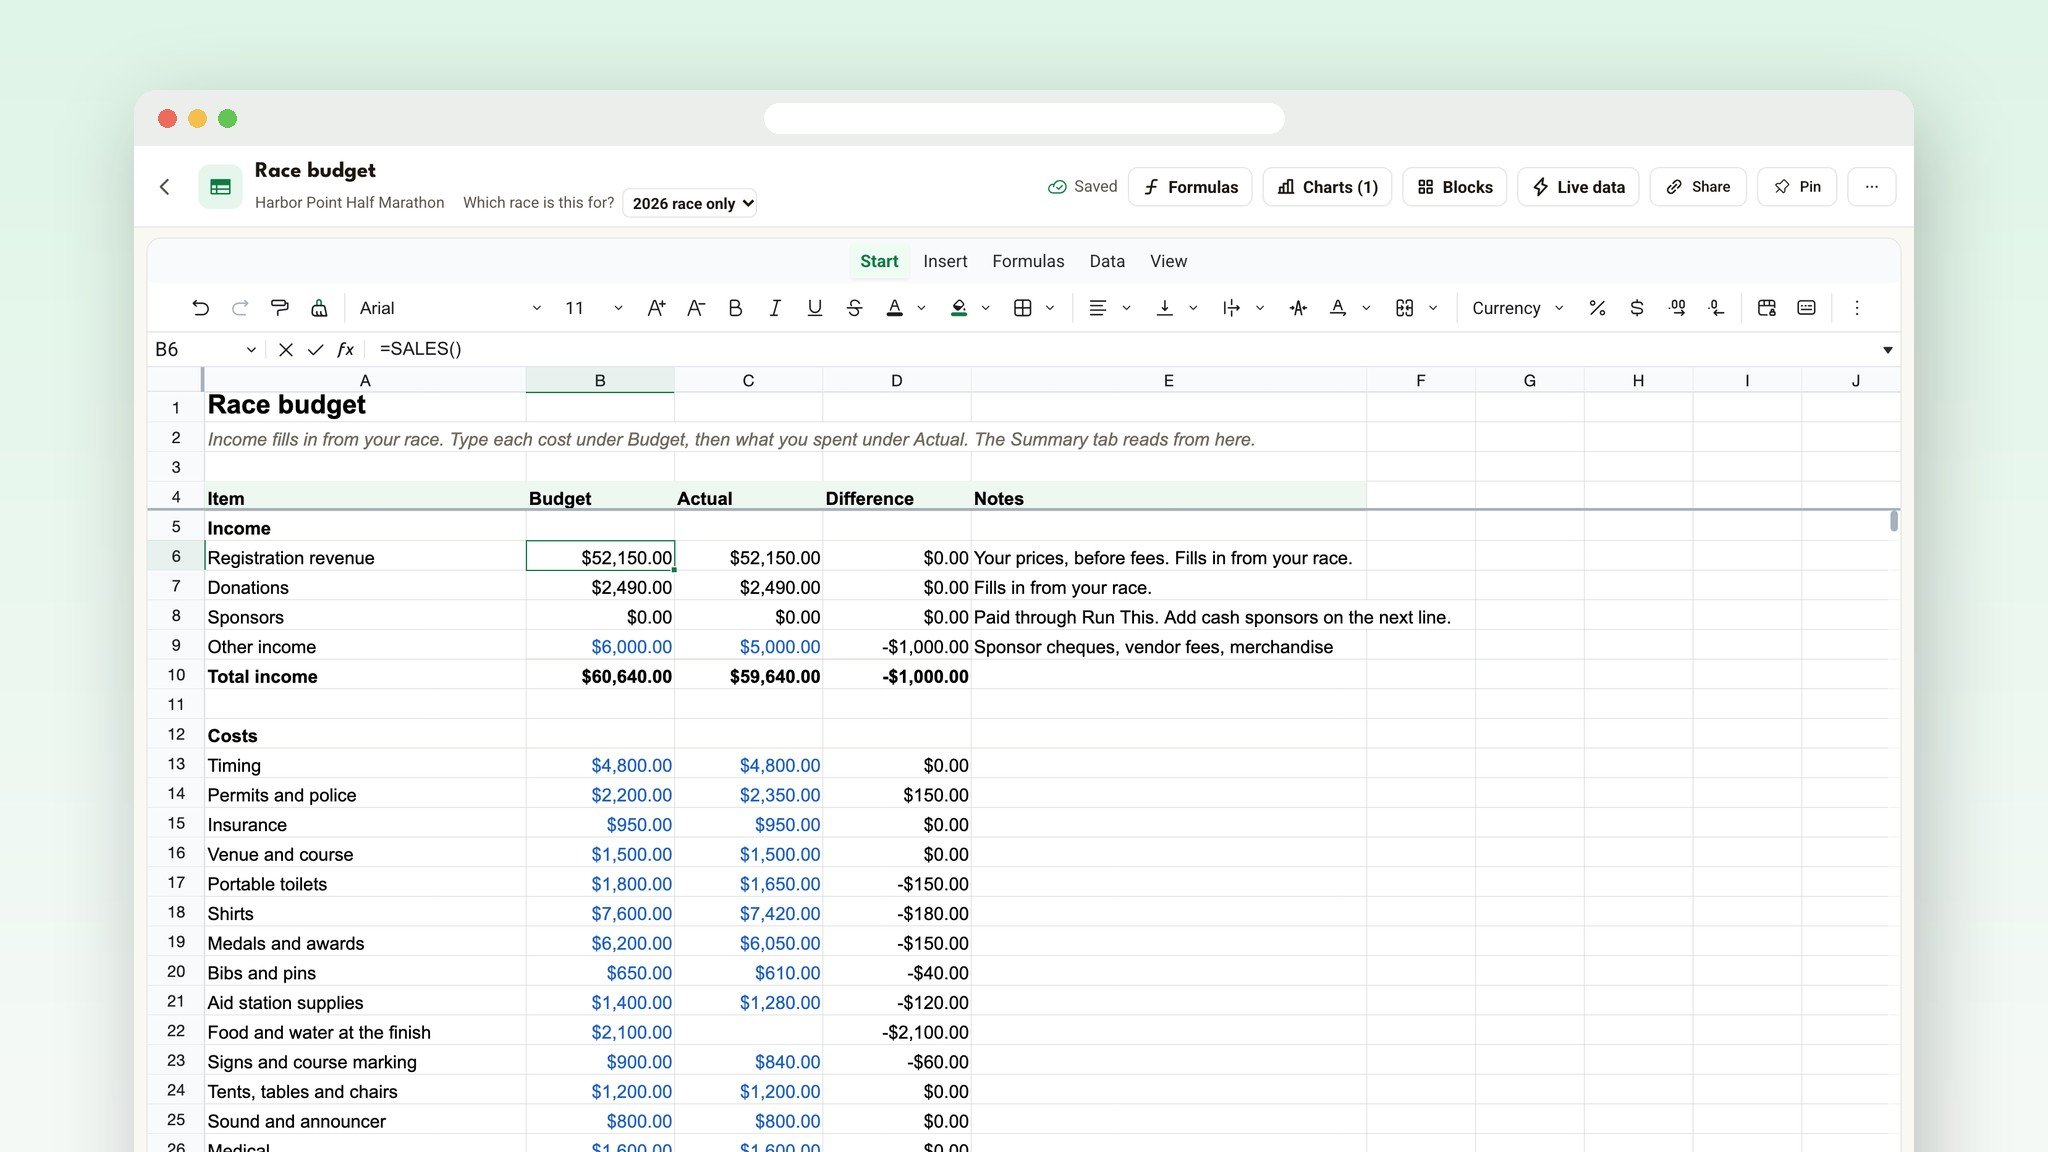2048x1152 pixels.
Task: Switch to the Data tab
Action: 1107,261
